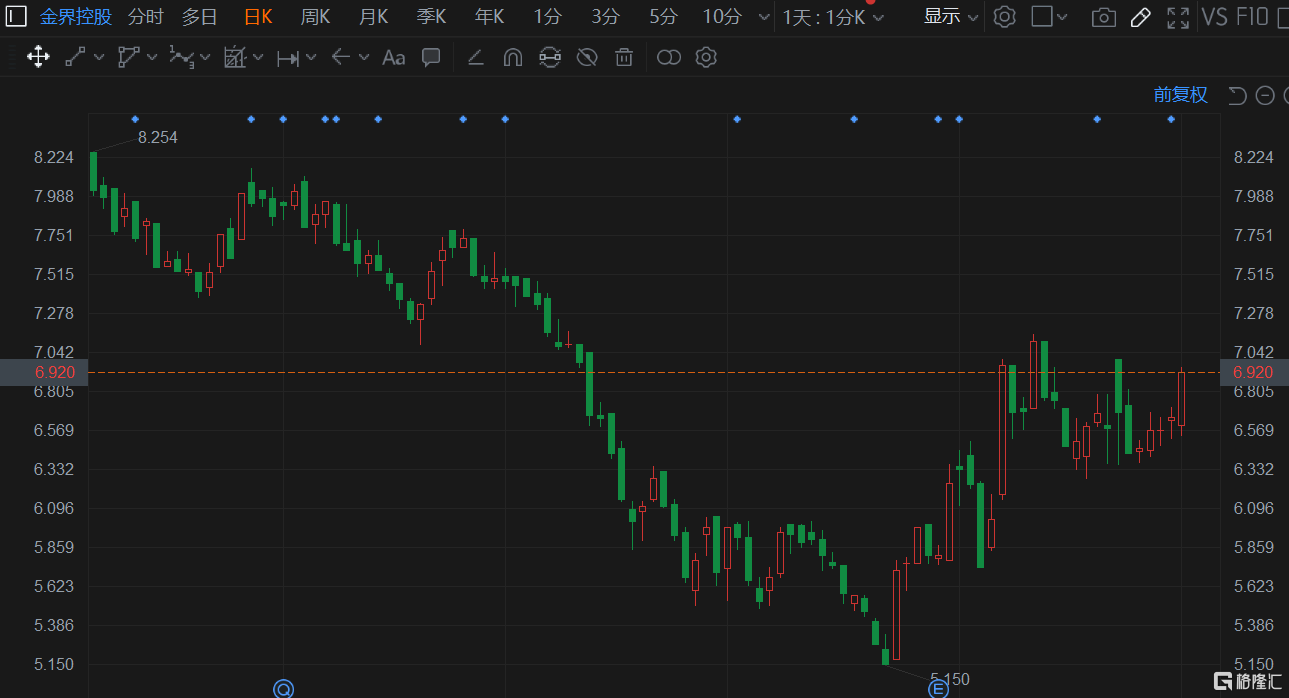Screen dimensions: 1289x698
Task: Select the move/pan crosshair tool
Action: coord(38,57)
